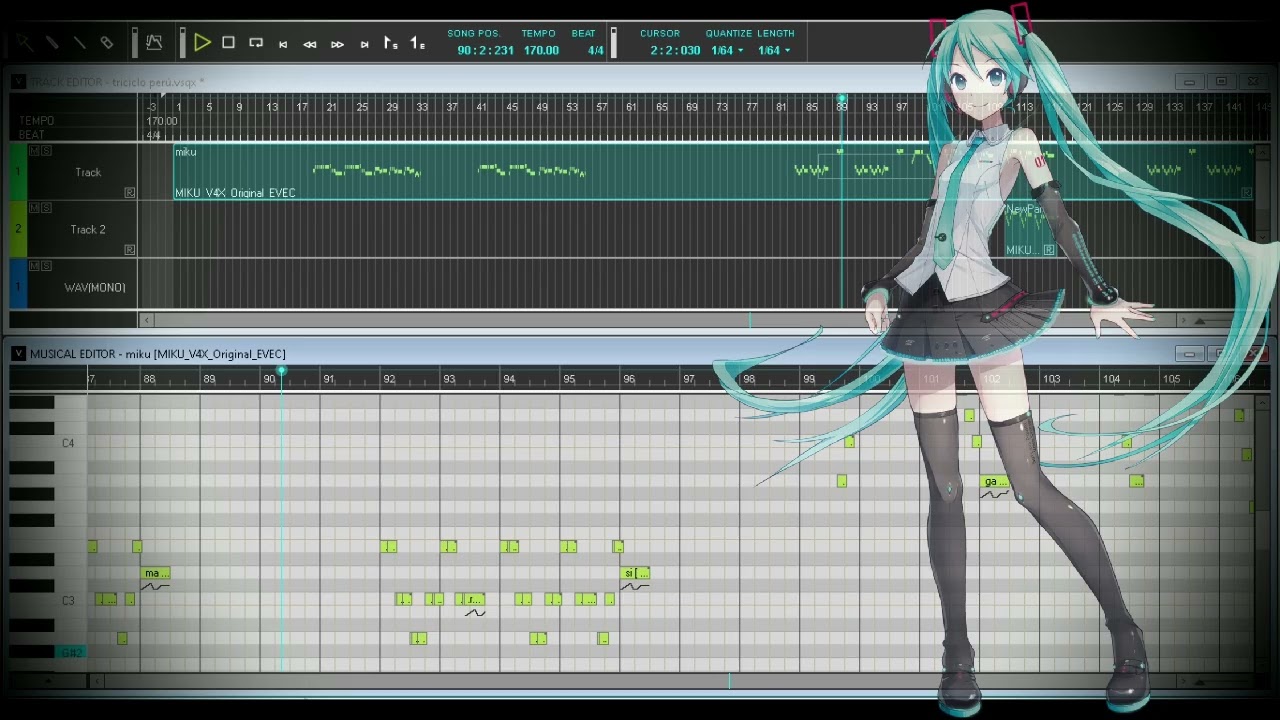1280x720 pixels.
Task: Set the end marker flag
Action: (417, 43)
